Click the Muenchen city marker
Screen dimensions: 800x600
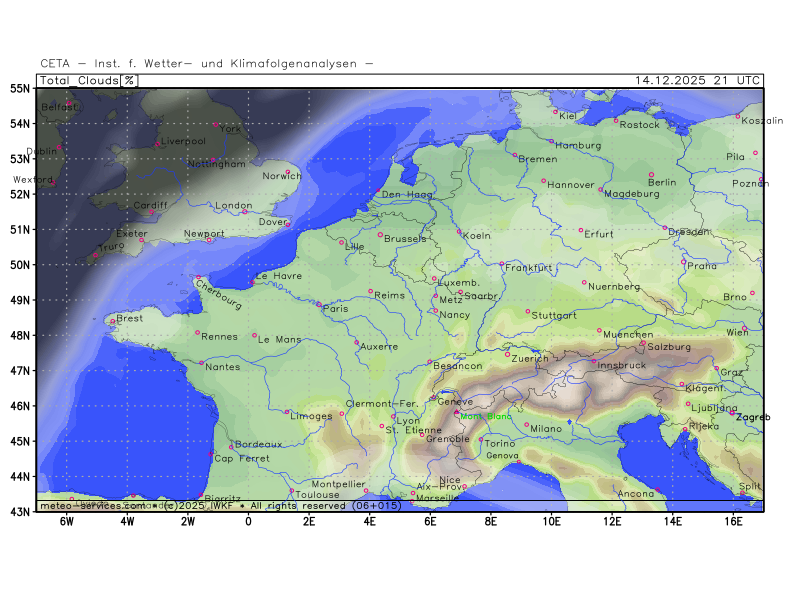pyautogui.click(x=600, y=331)
